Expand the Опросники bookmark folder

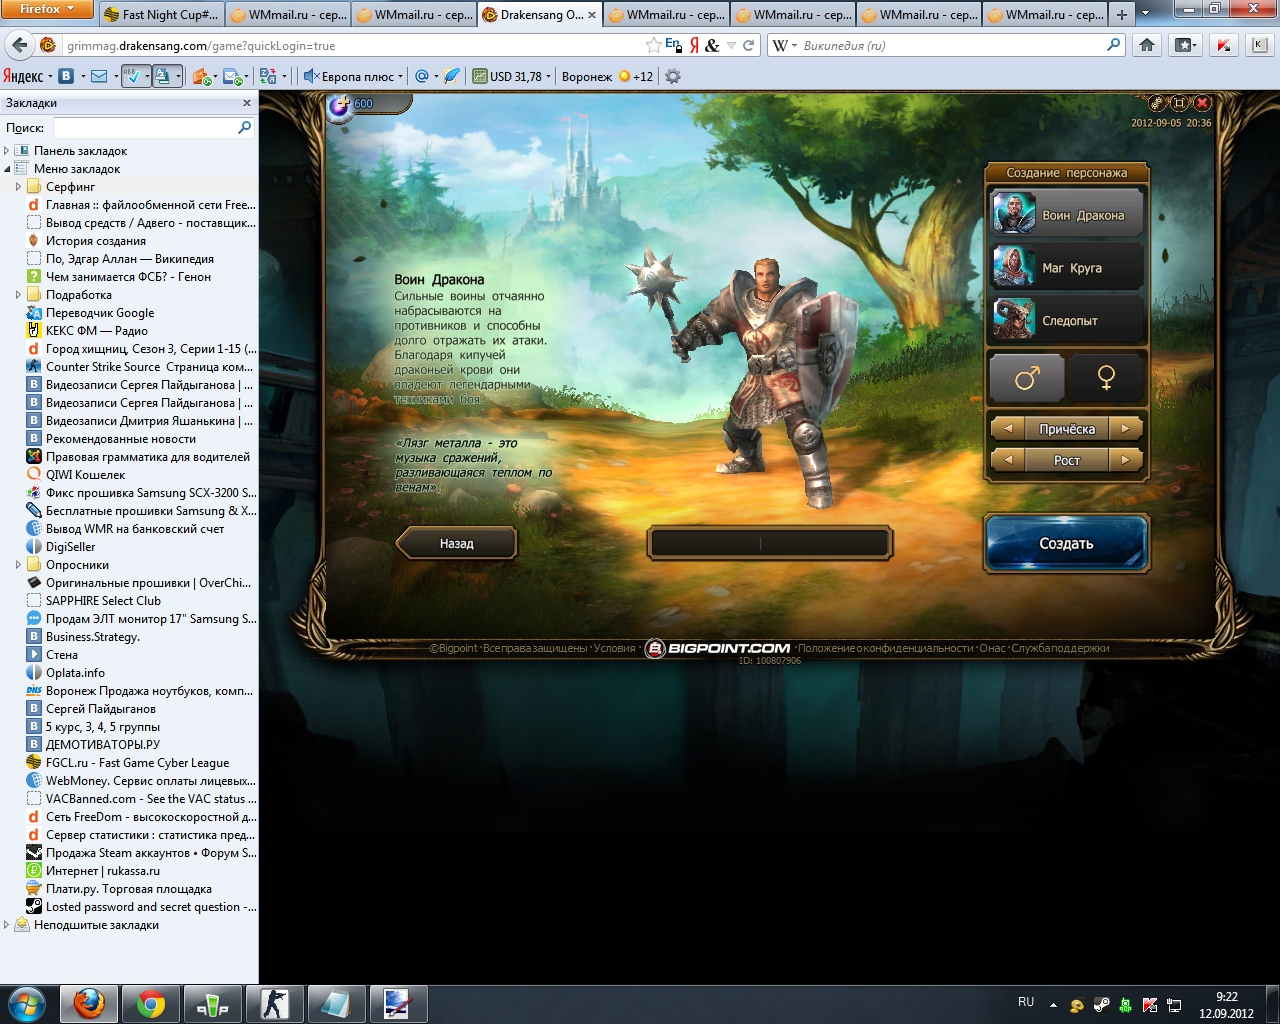[18, 565]
